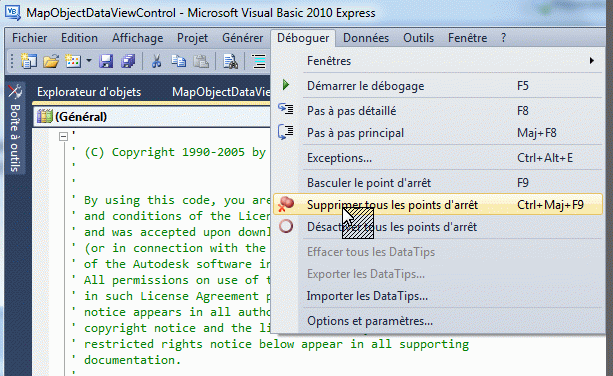The height and width of the screenshot is (376, 613).
Task: Open the Add New Item dropdown arrow
Action: tap(89, 61)
